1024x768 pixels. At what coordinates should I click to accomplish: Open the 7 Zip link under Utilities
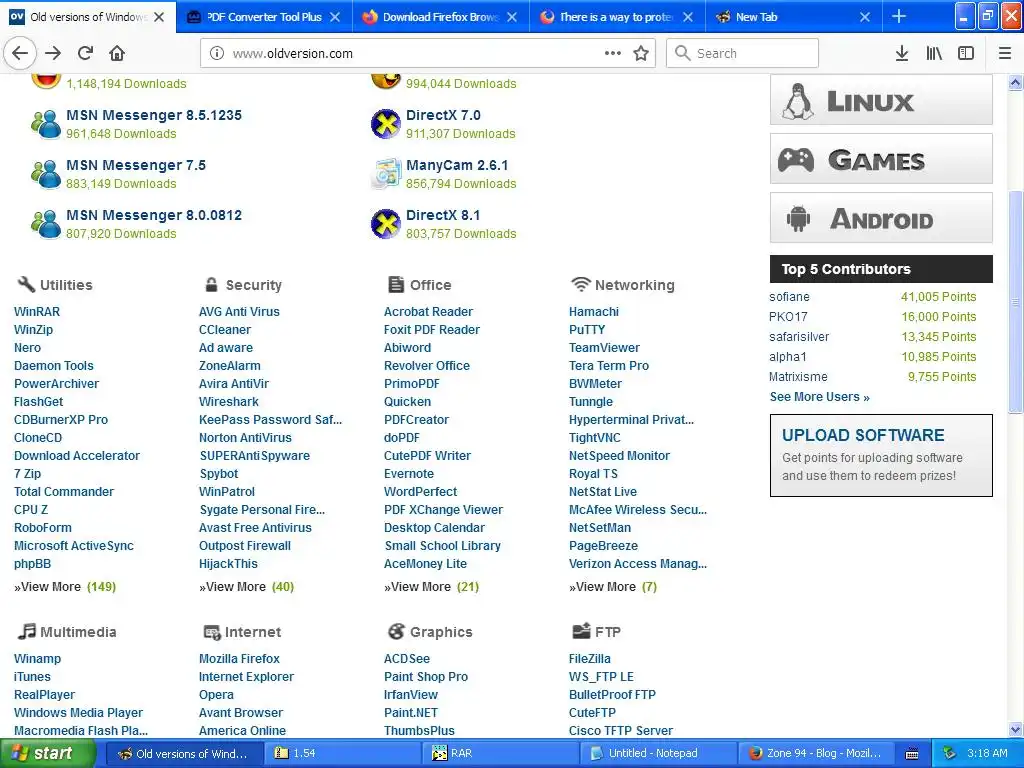[27, 473]
